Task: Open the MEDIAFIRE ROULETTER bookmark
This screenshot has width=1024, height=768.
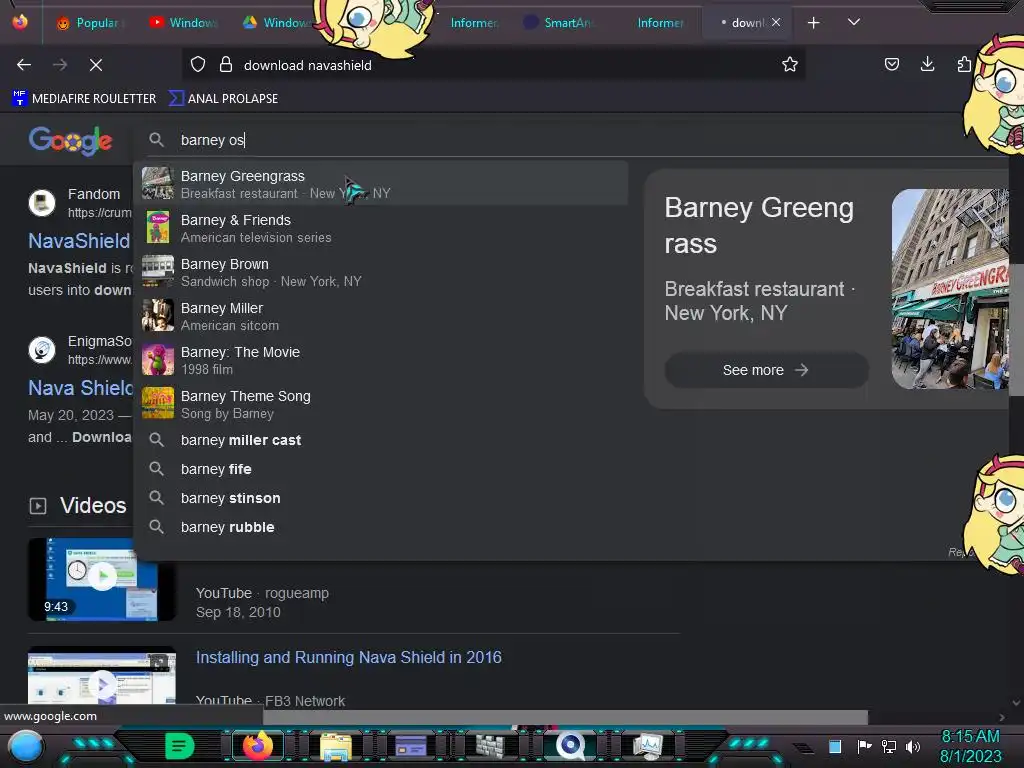Action: click(84, 99)
